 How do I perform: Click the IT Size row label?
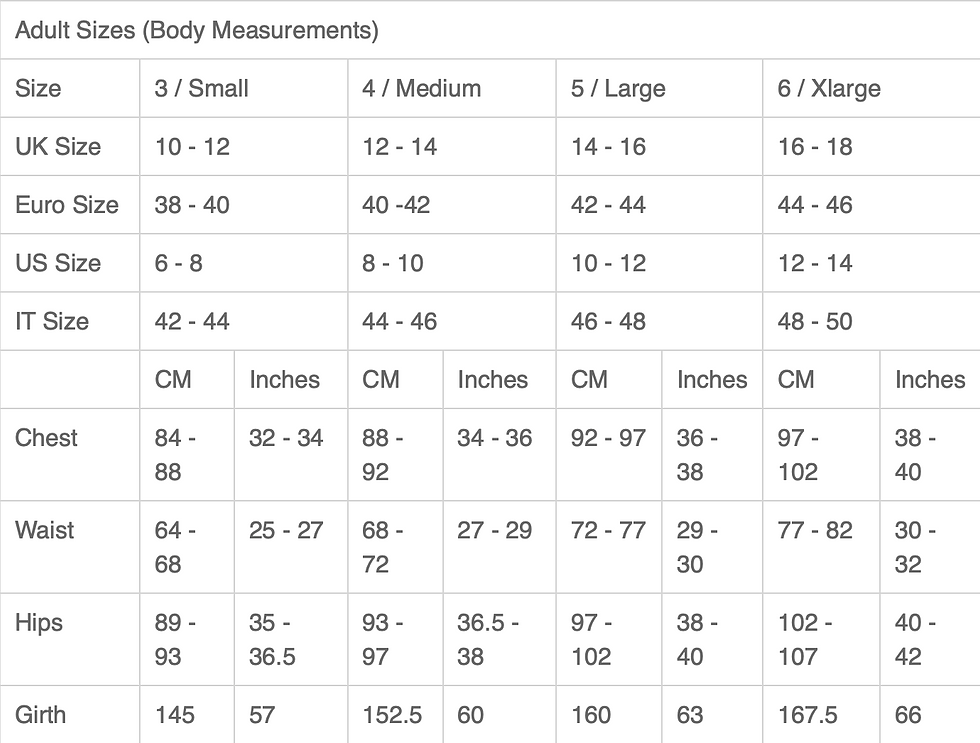[x=52, y=321]
